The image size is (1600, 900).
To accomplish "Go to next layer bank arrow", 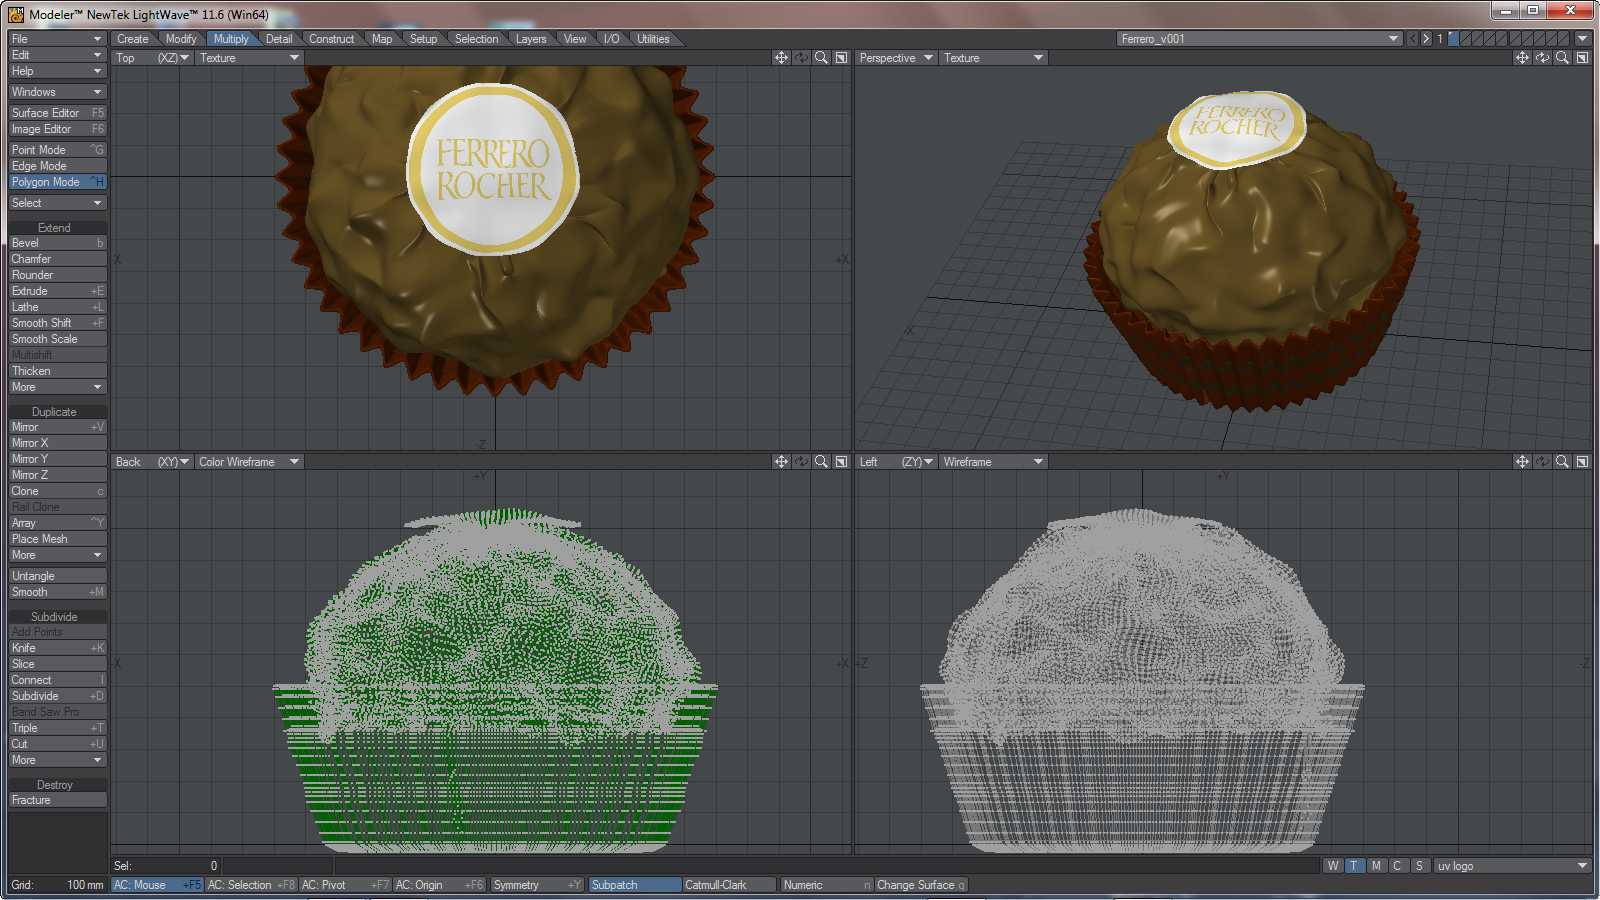I will pyautogui.click(x=1426, y=39).
